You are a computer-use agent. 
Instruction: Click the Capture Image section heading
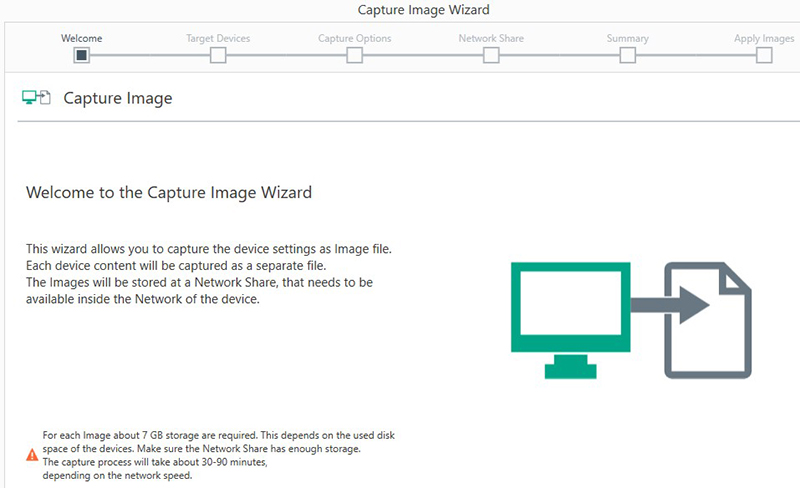tap(118, 98)
